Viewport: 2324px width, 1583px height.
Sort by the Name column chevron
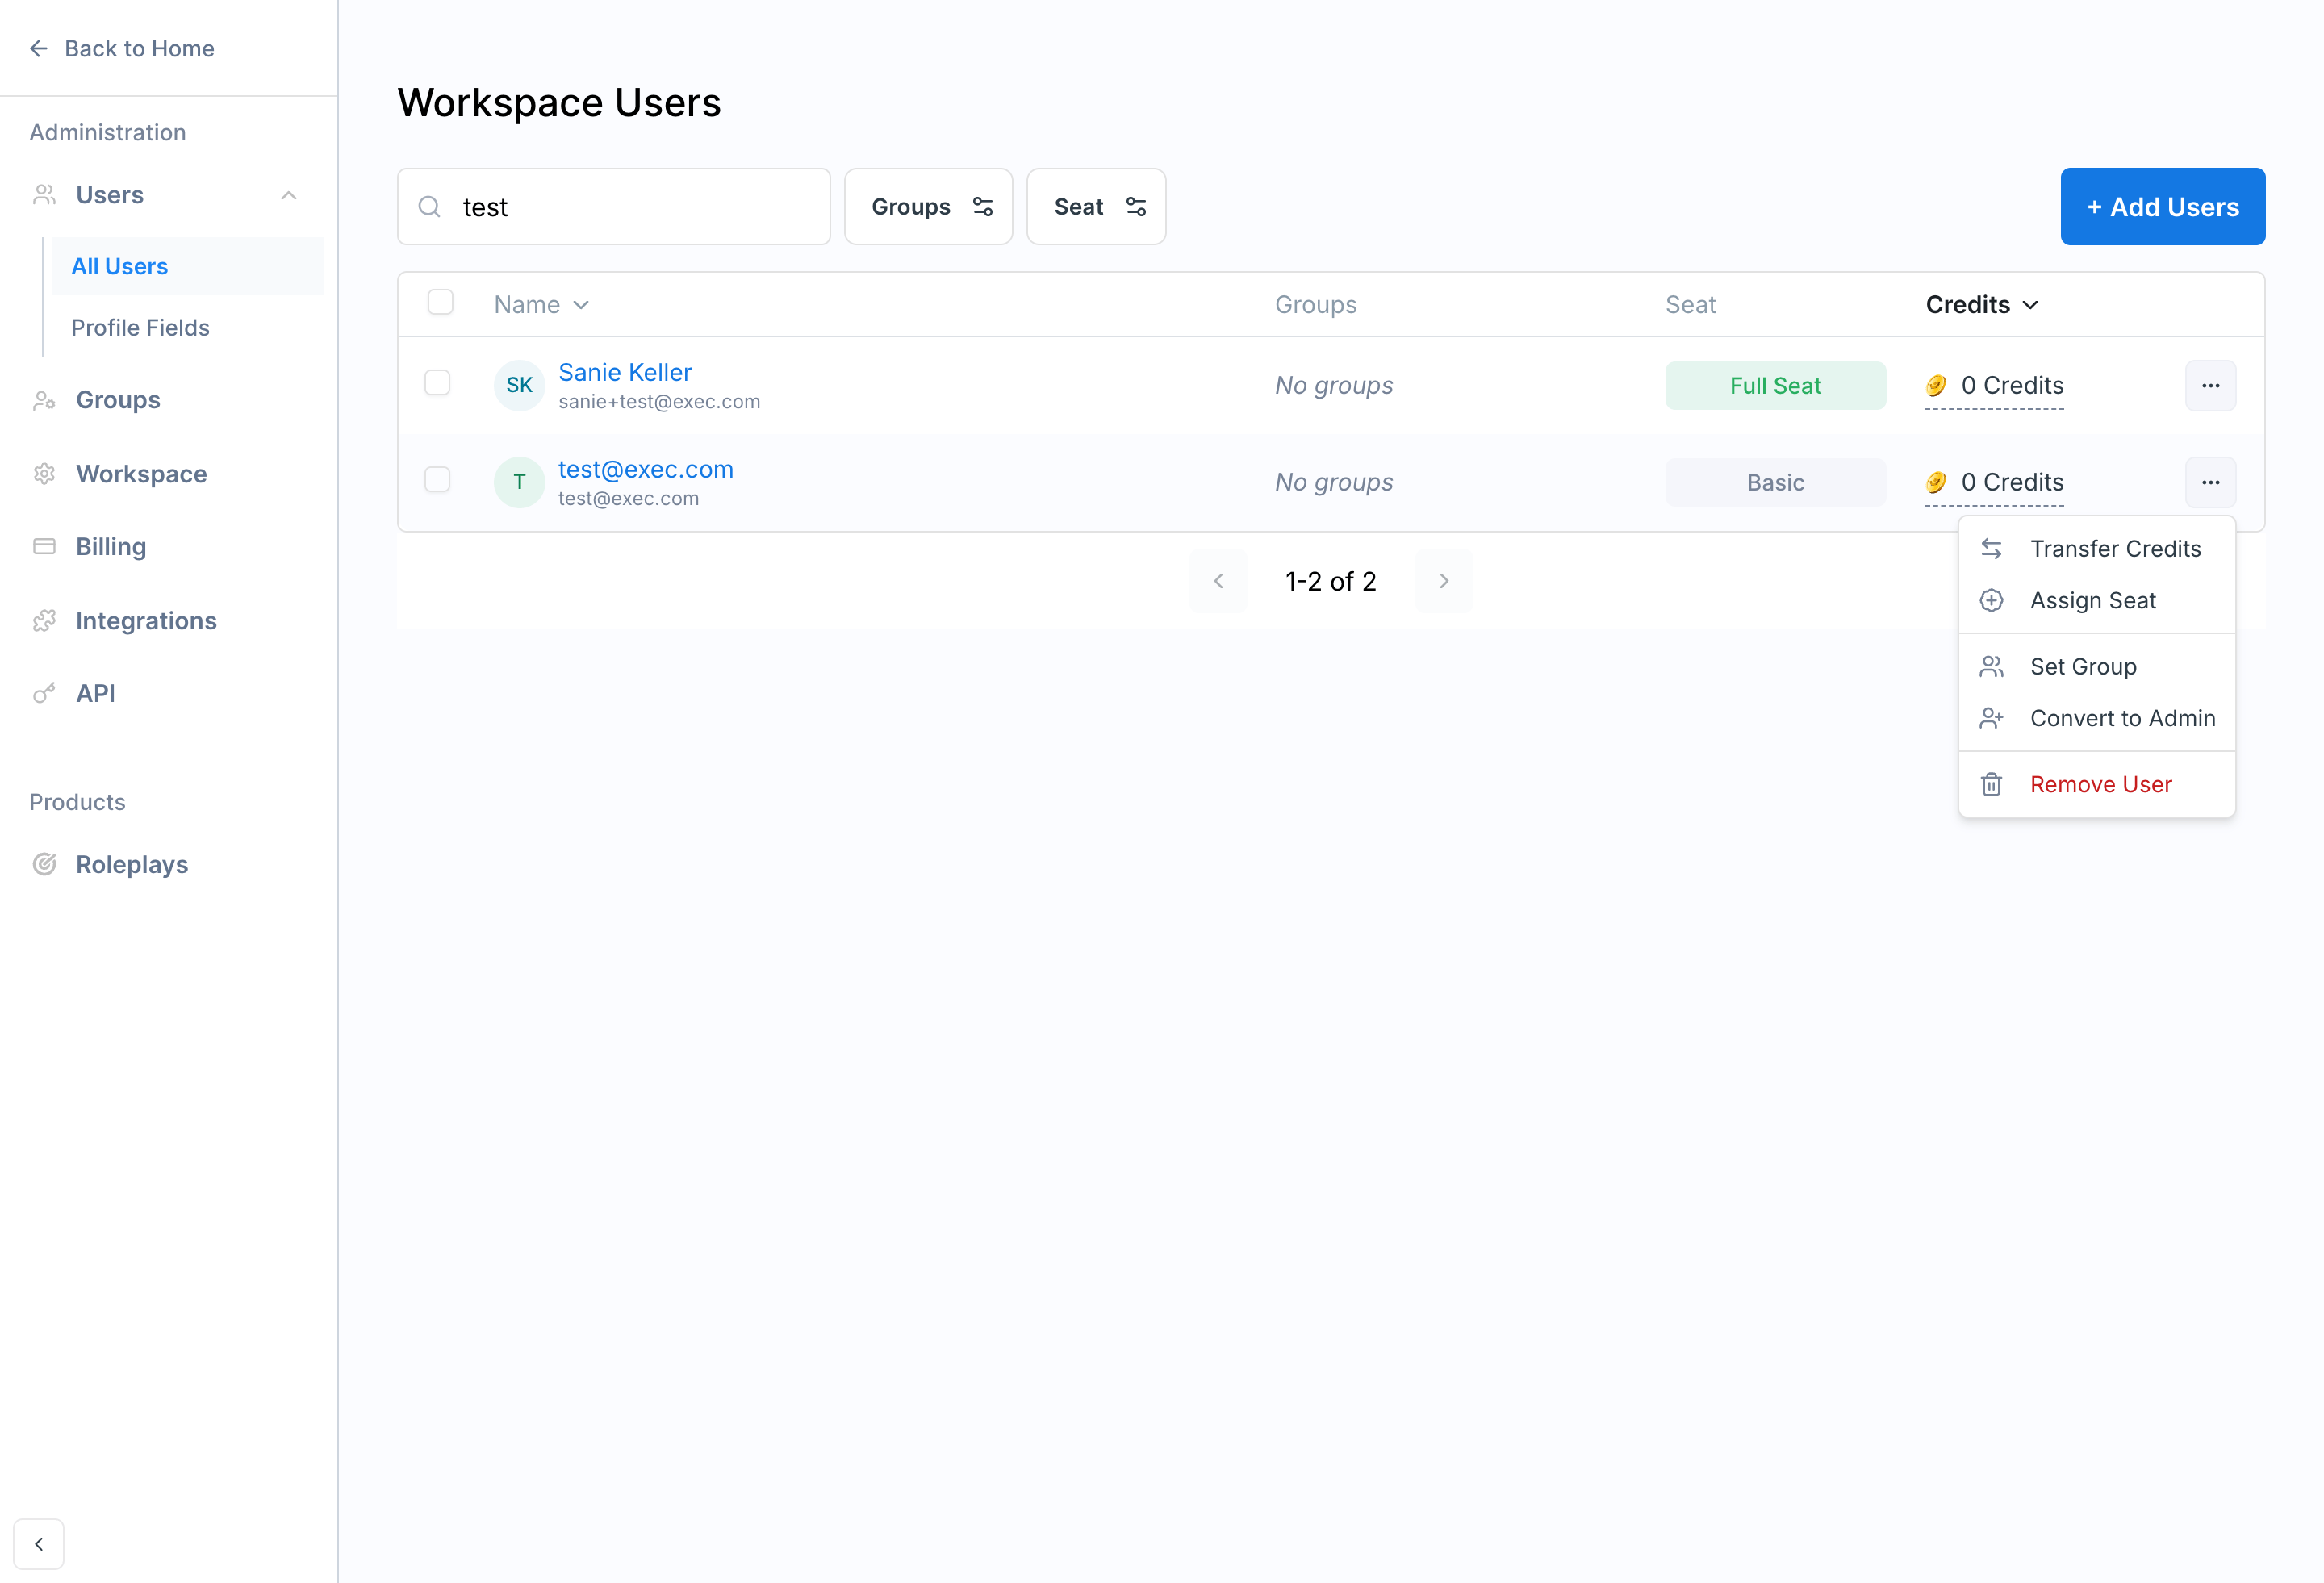pyautogui.click(x=581, y=305)
